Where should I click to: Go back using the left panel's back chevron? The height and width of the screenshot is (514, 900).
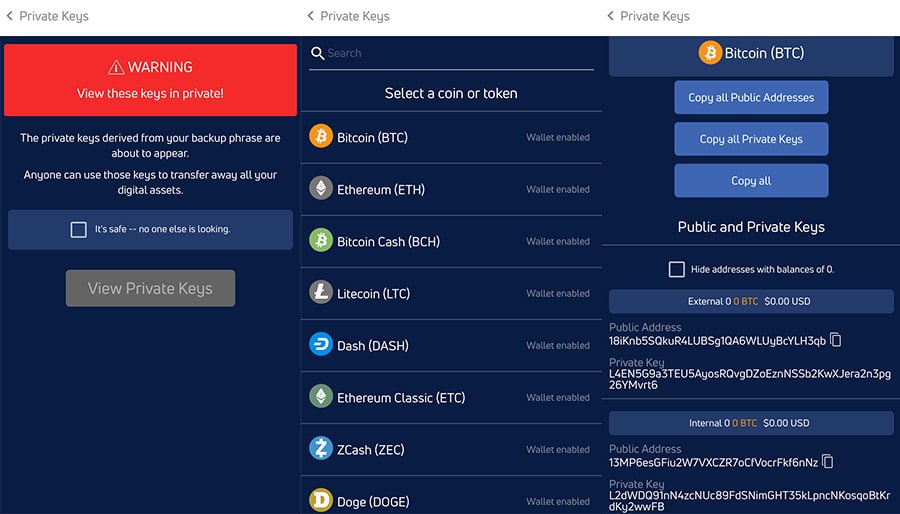click(10, 16)
